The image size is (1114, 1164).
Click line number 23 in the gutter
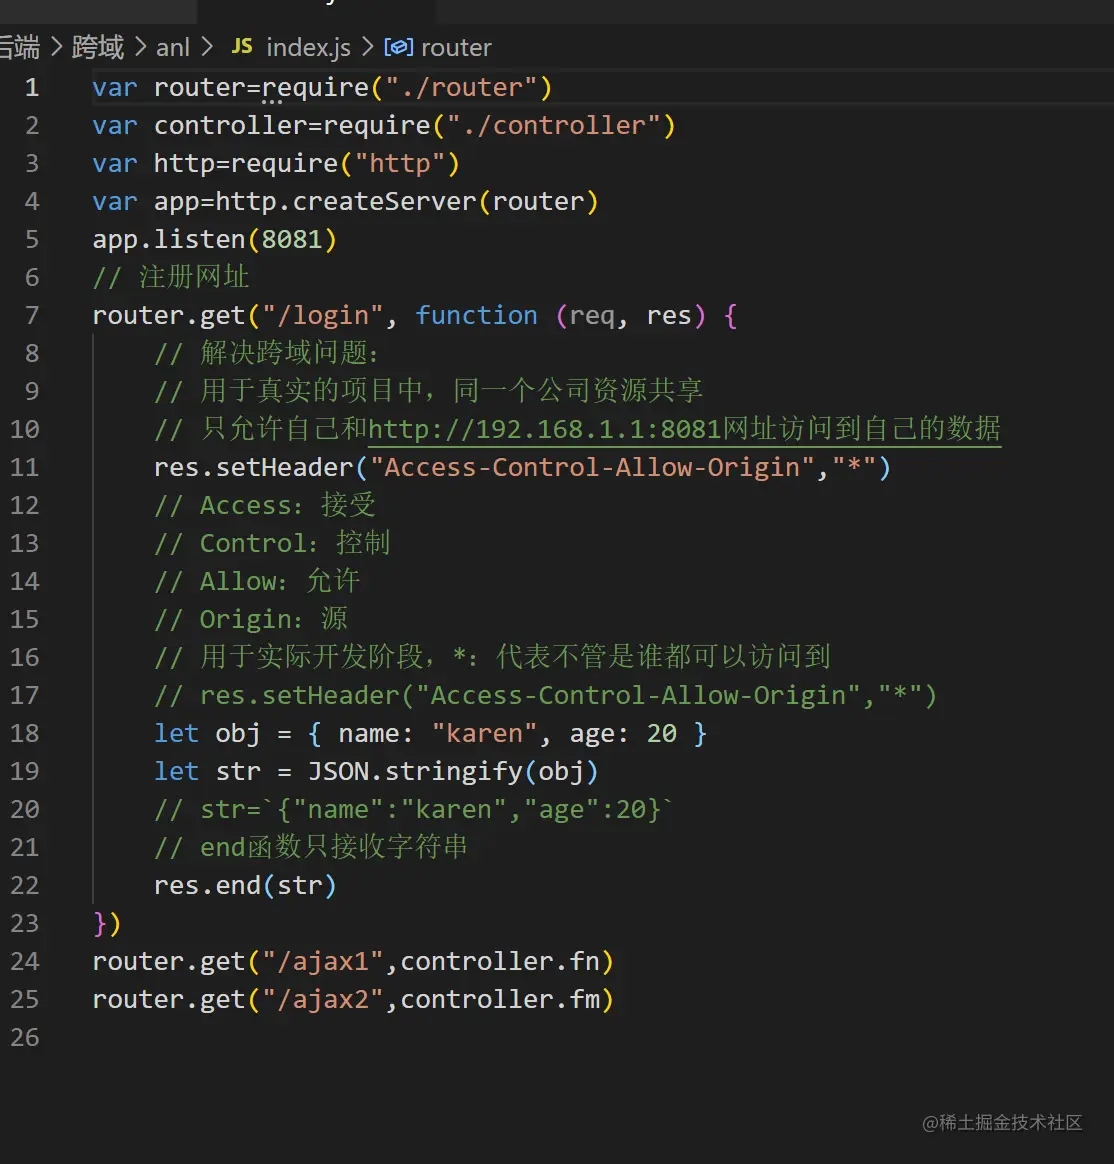[24, 923]
